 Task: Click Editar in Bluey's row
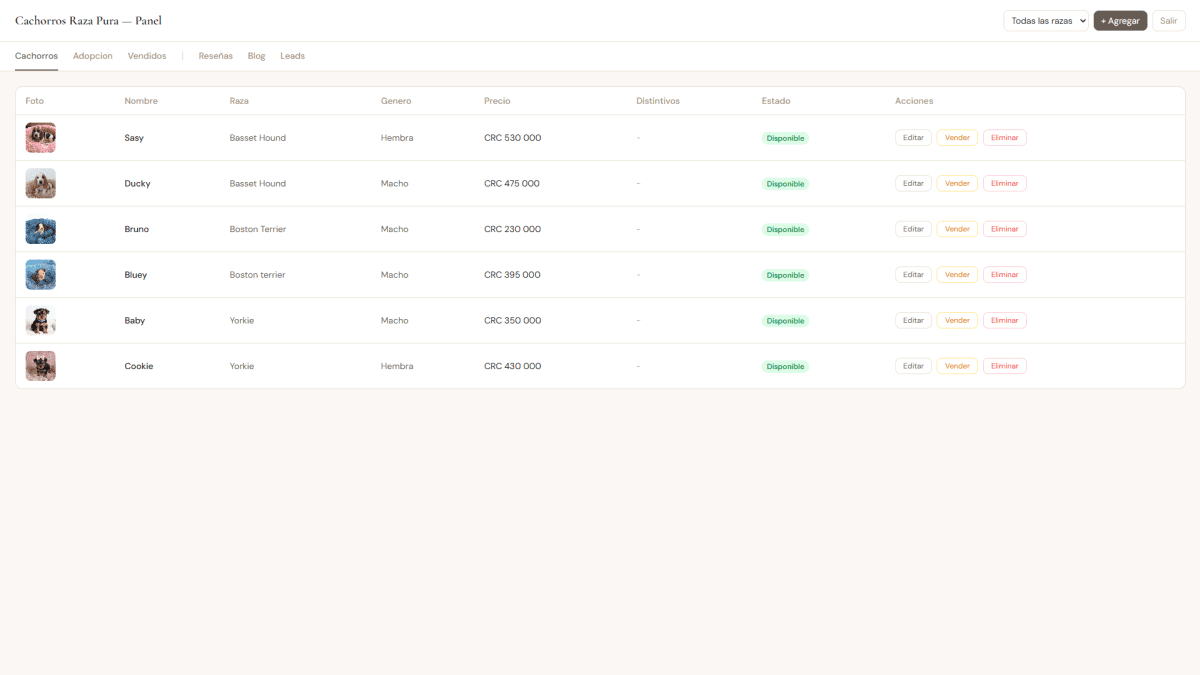pyautogui.click(x=913, y=275)
